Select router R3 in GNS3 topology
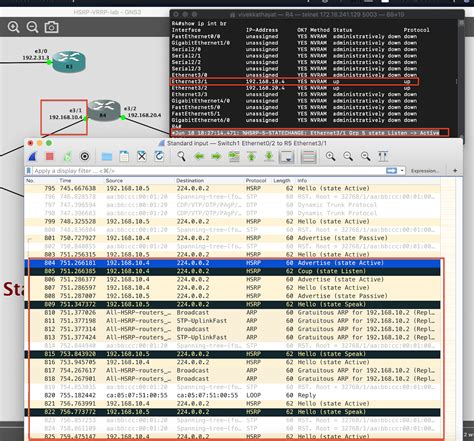This screenshot has height=441, width=474. point(69,61)
